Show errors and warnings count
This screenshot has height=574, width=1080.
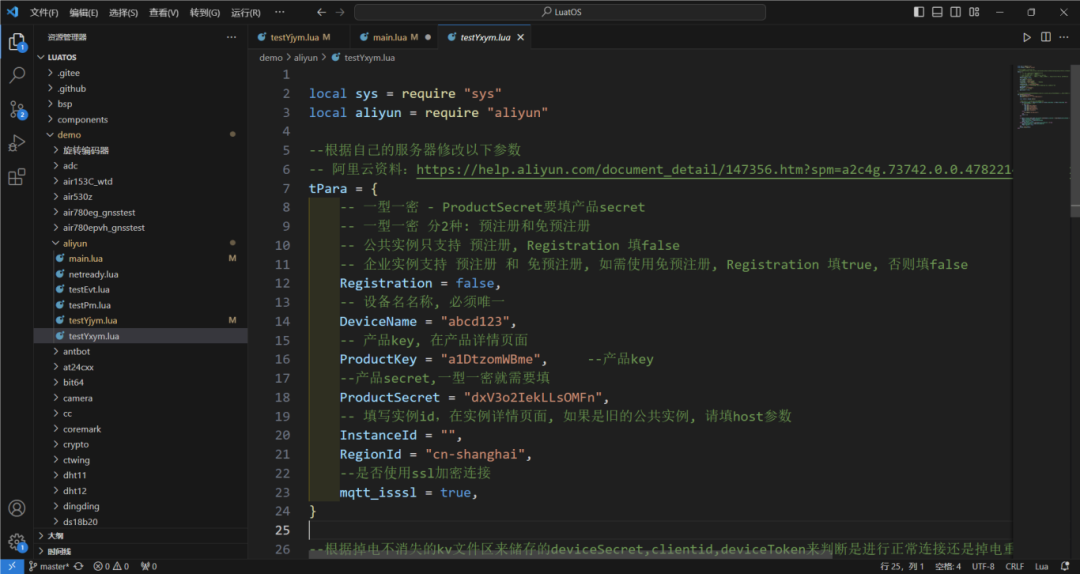[x=111, y=566]
